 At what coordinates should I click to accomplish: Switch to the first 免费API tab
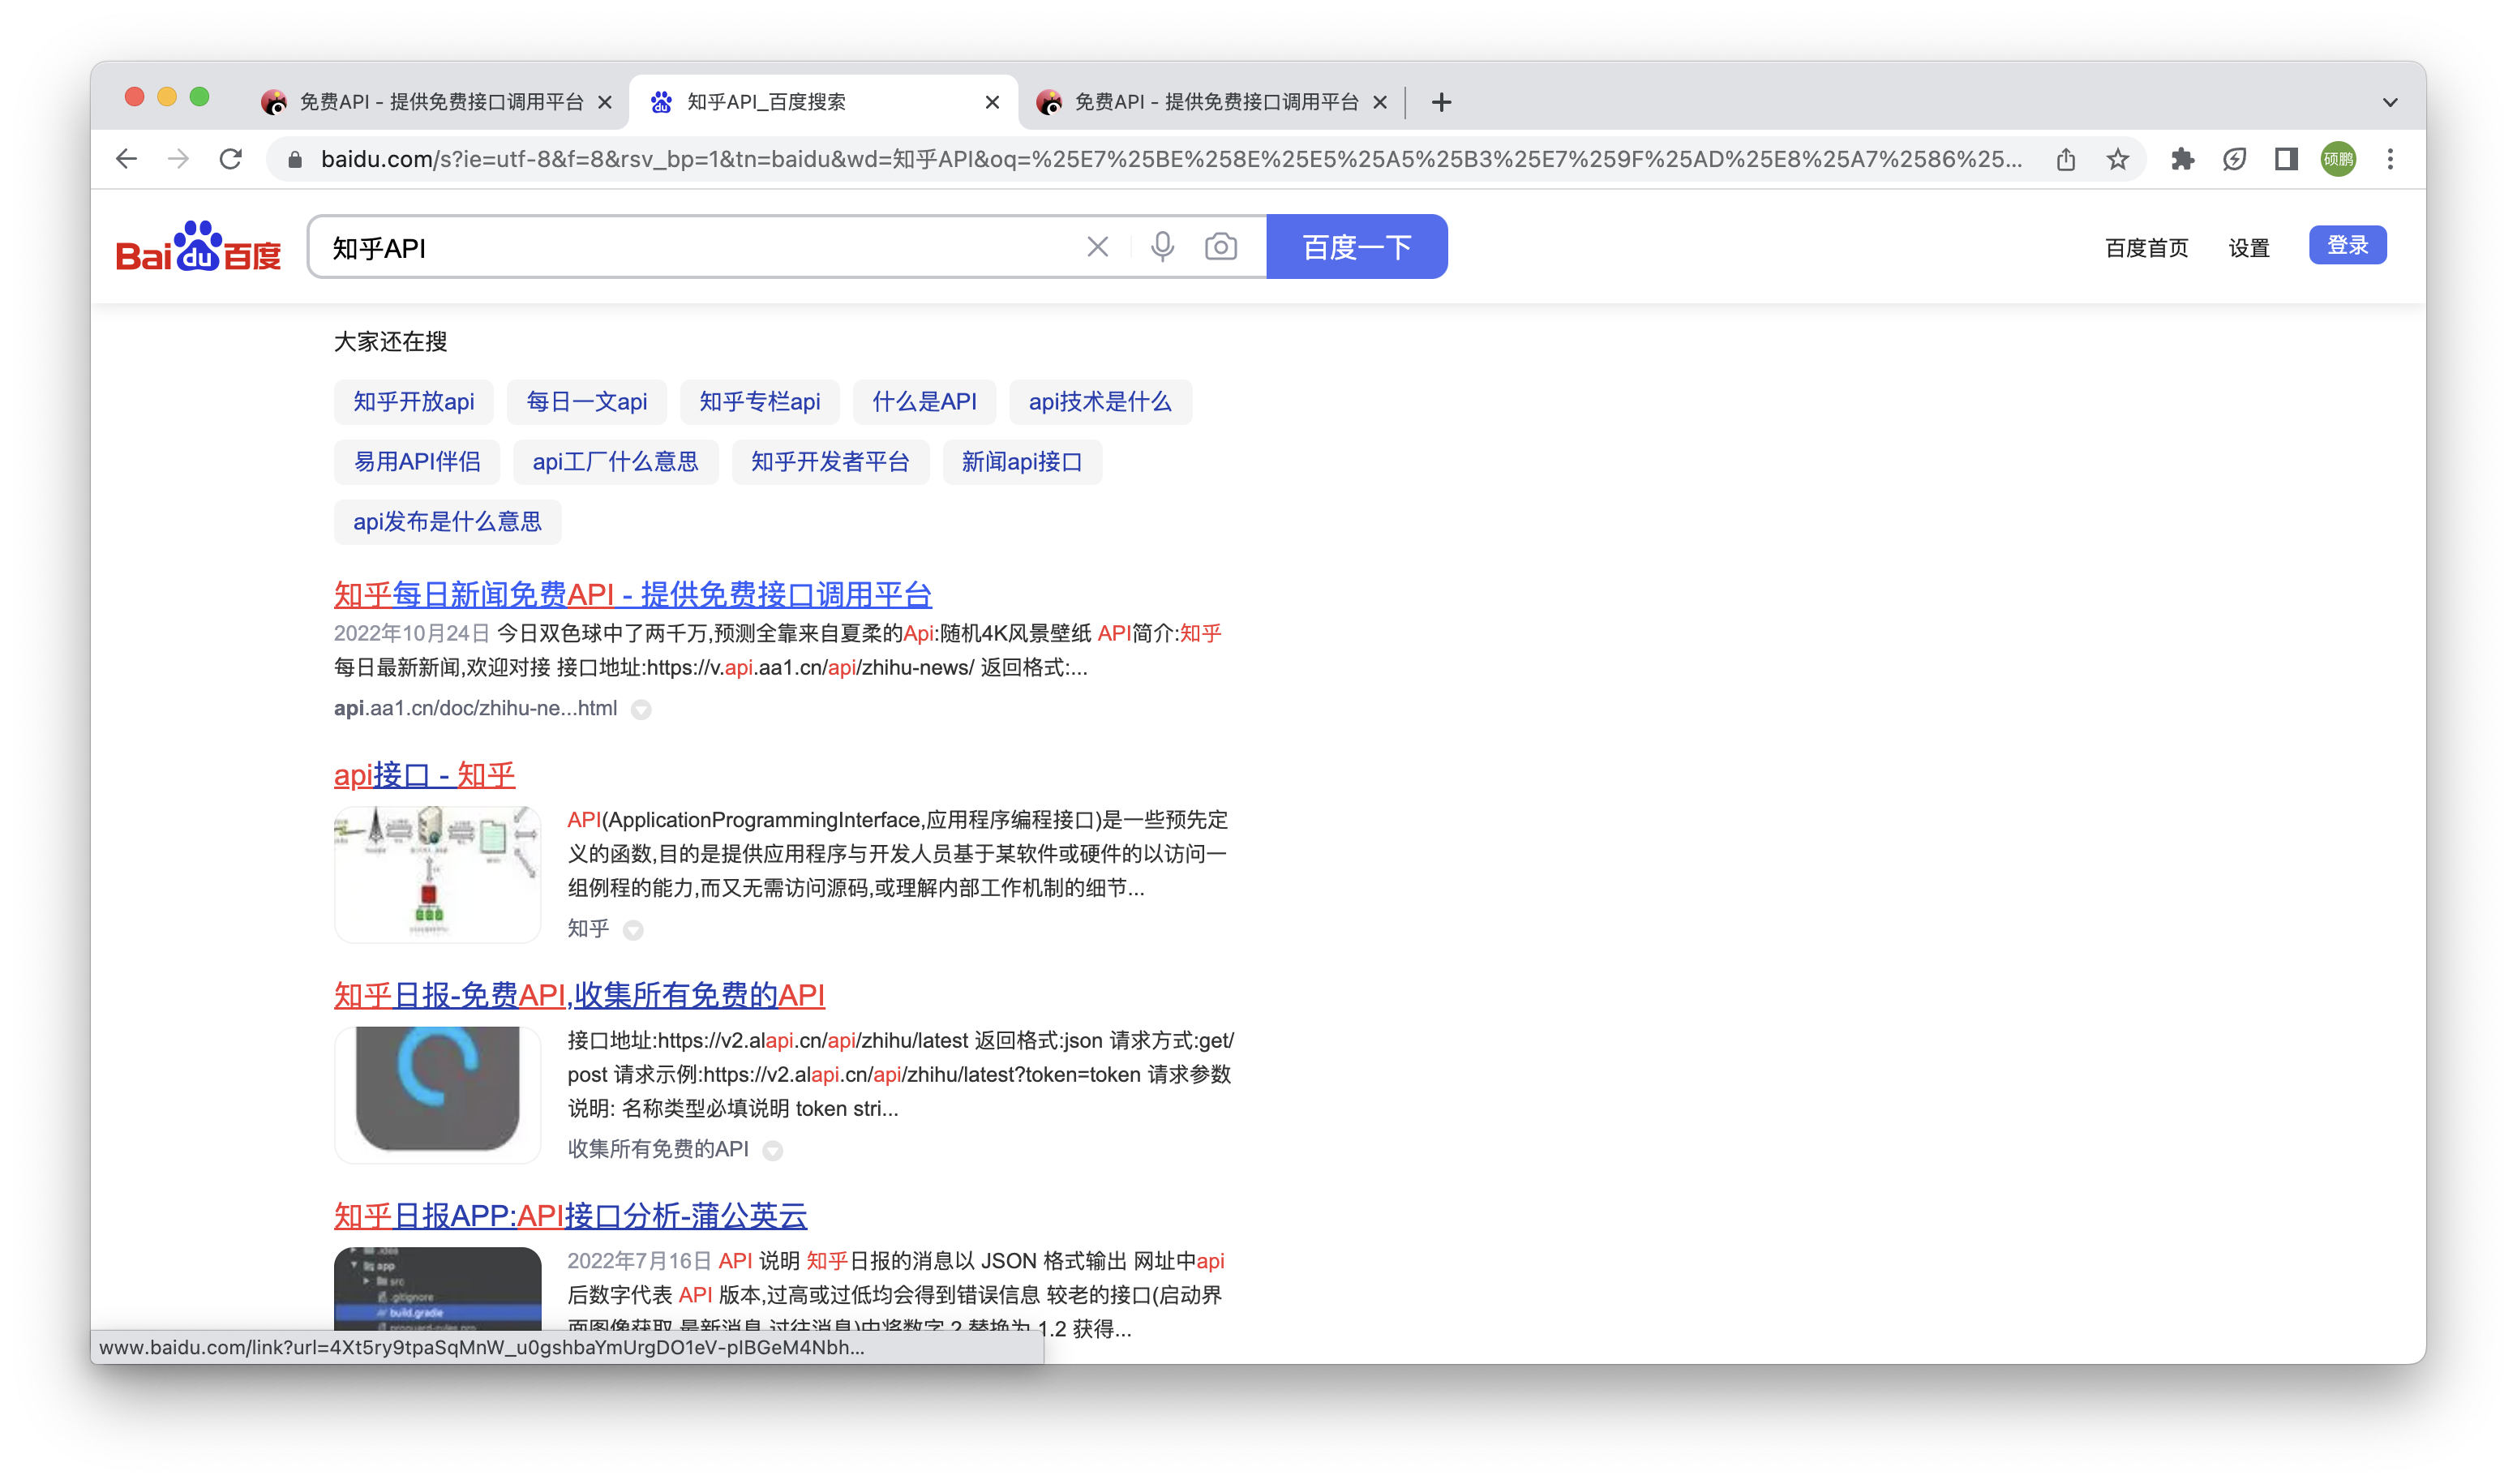(435, 102)
